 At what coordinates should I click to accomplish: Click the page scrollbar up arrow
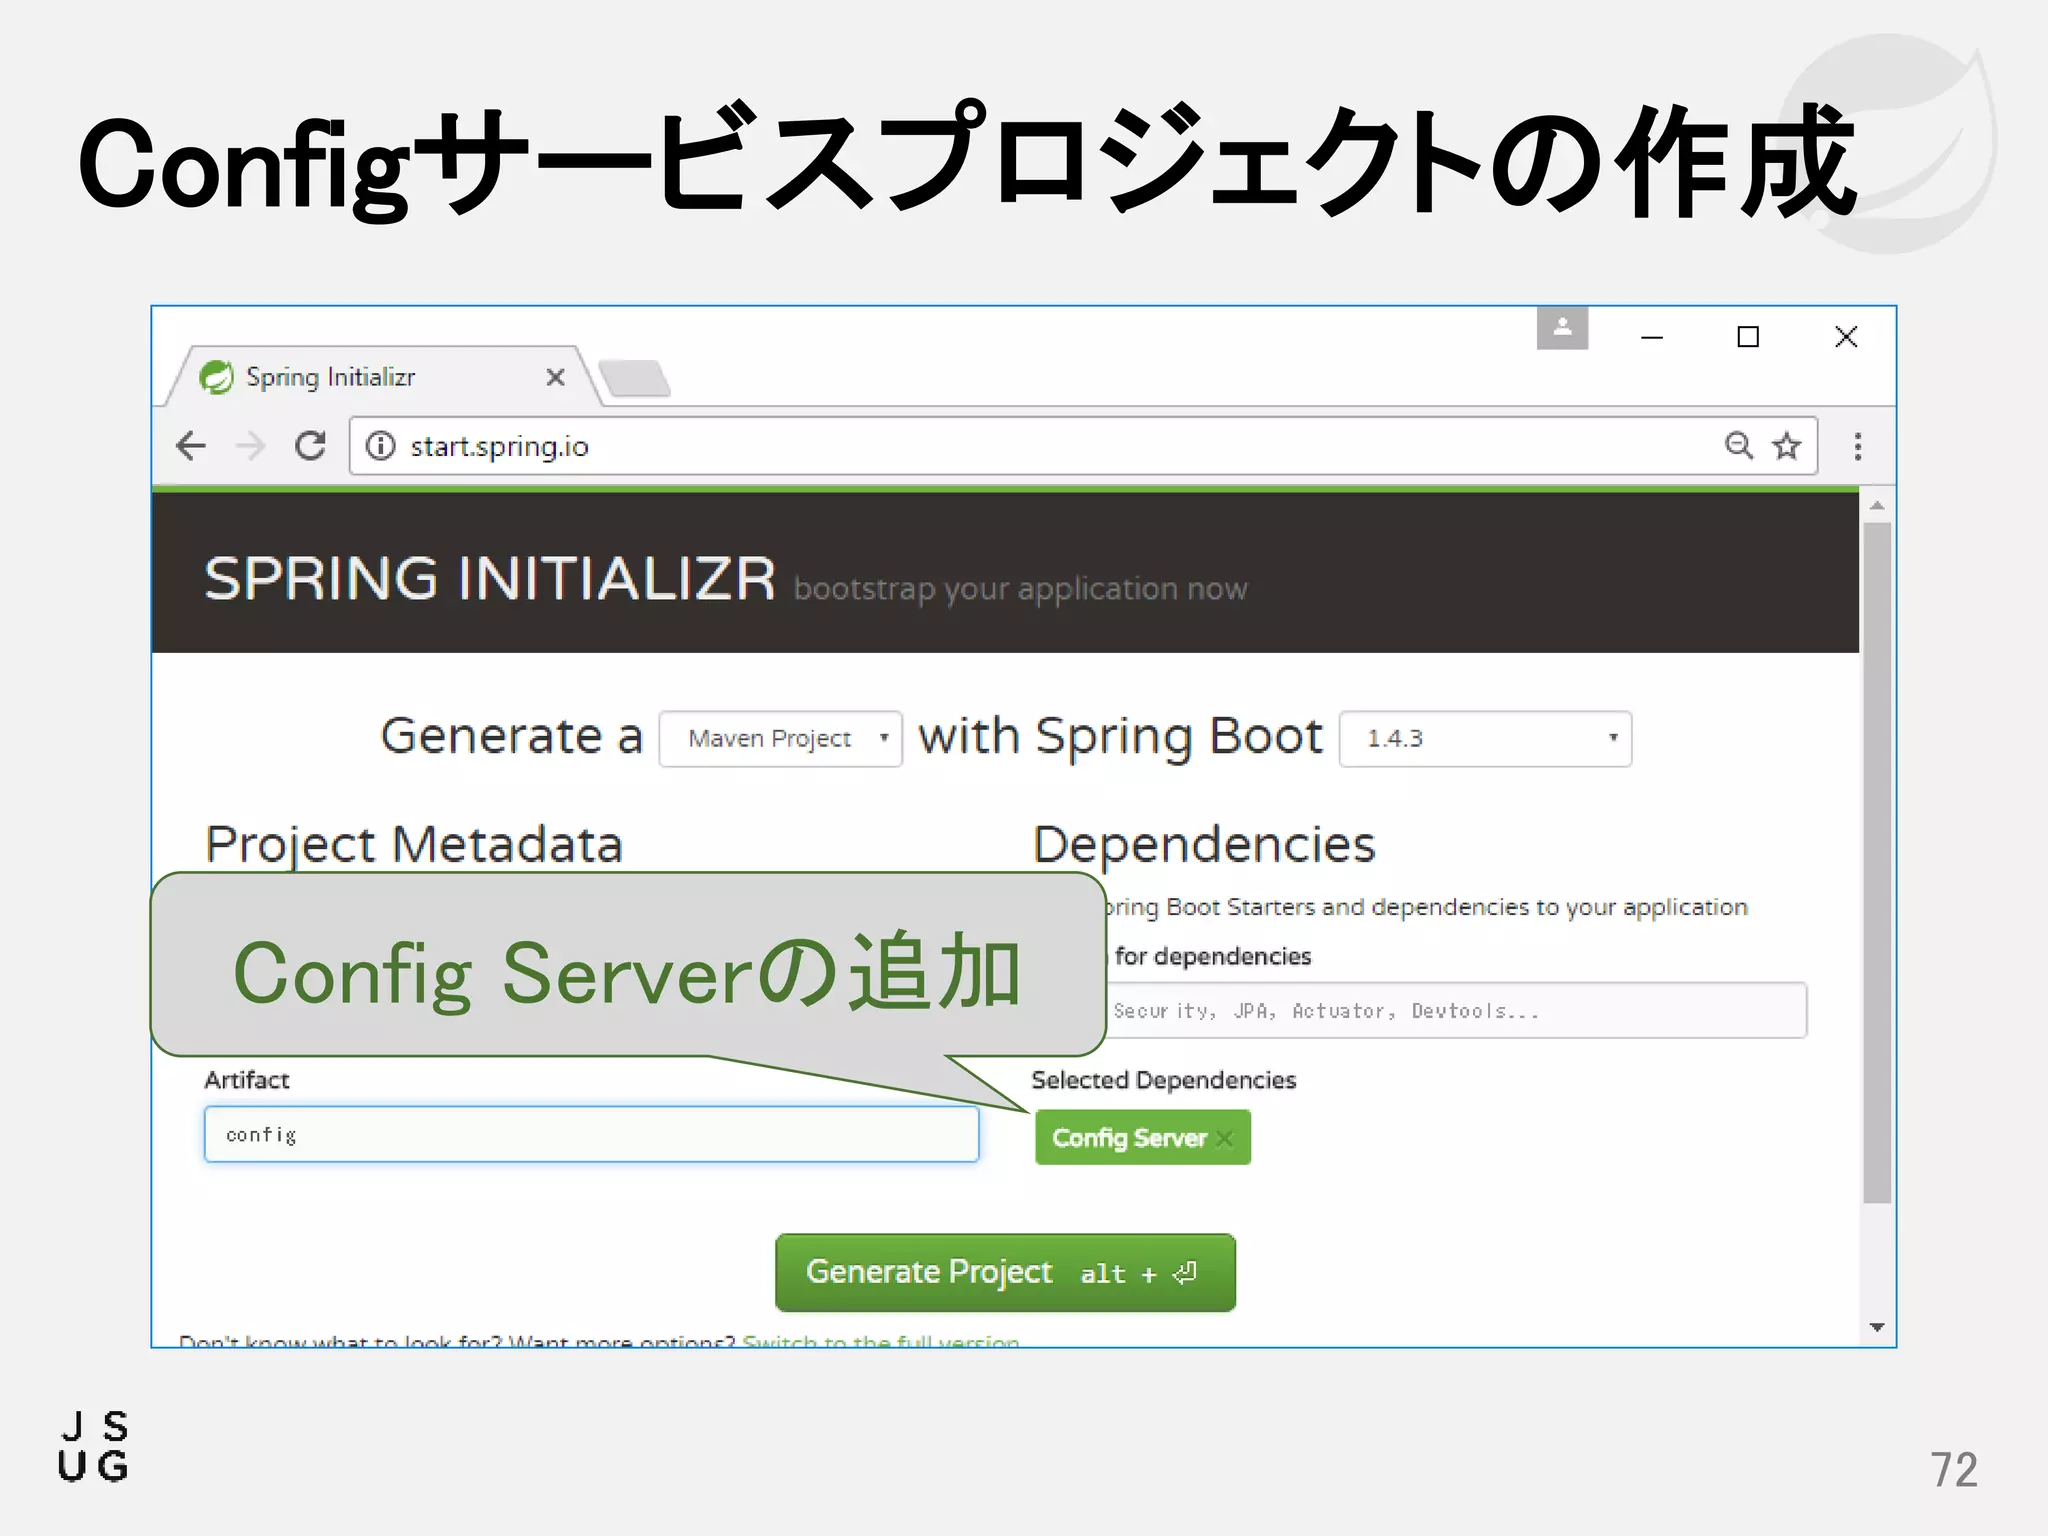[x=1877, y=506]
